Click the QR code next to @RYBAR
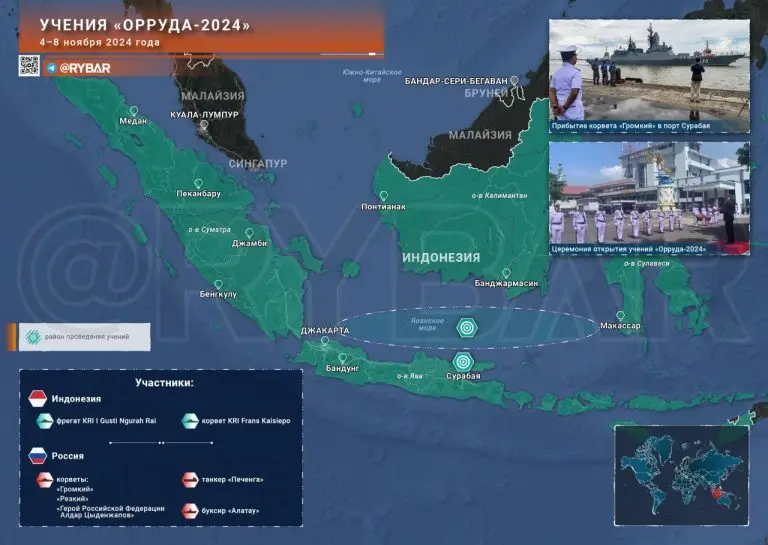This screenshot has height=545, width=768. [x=29, y=66]
